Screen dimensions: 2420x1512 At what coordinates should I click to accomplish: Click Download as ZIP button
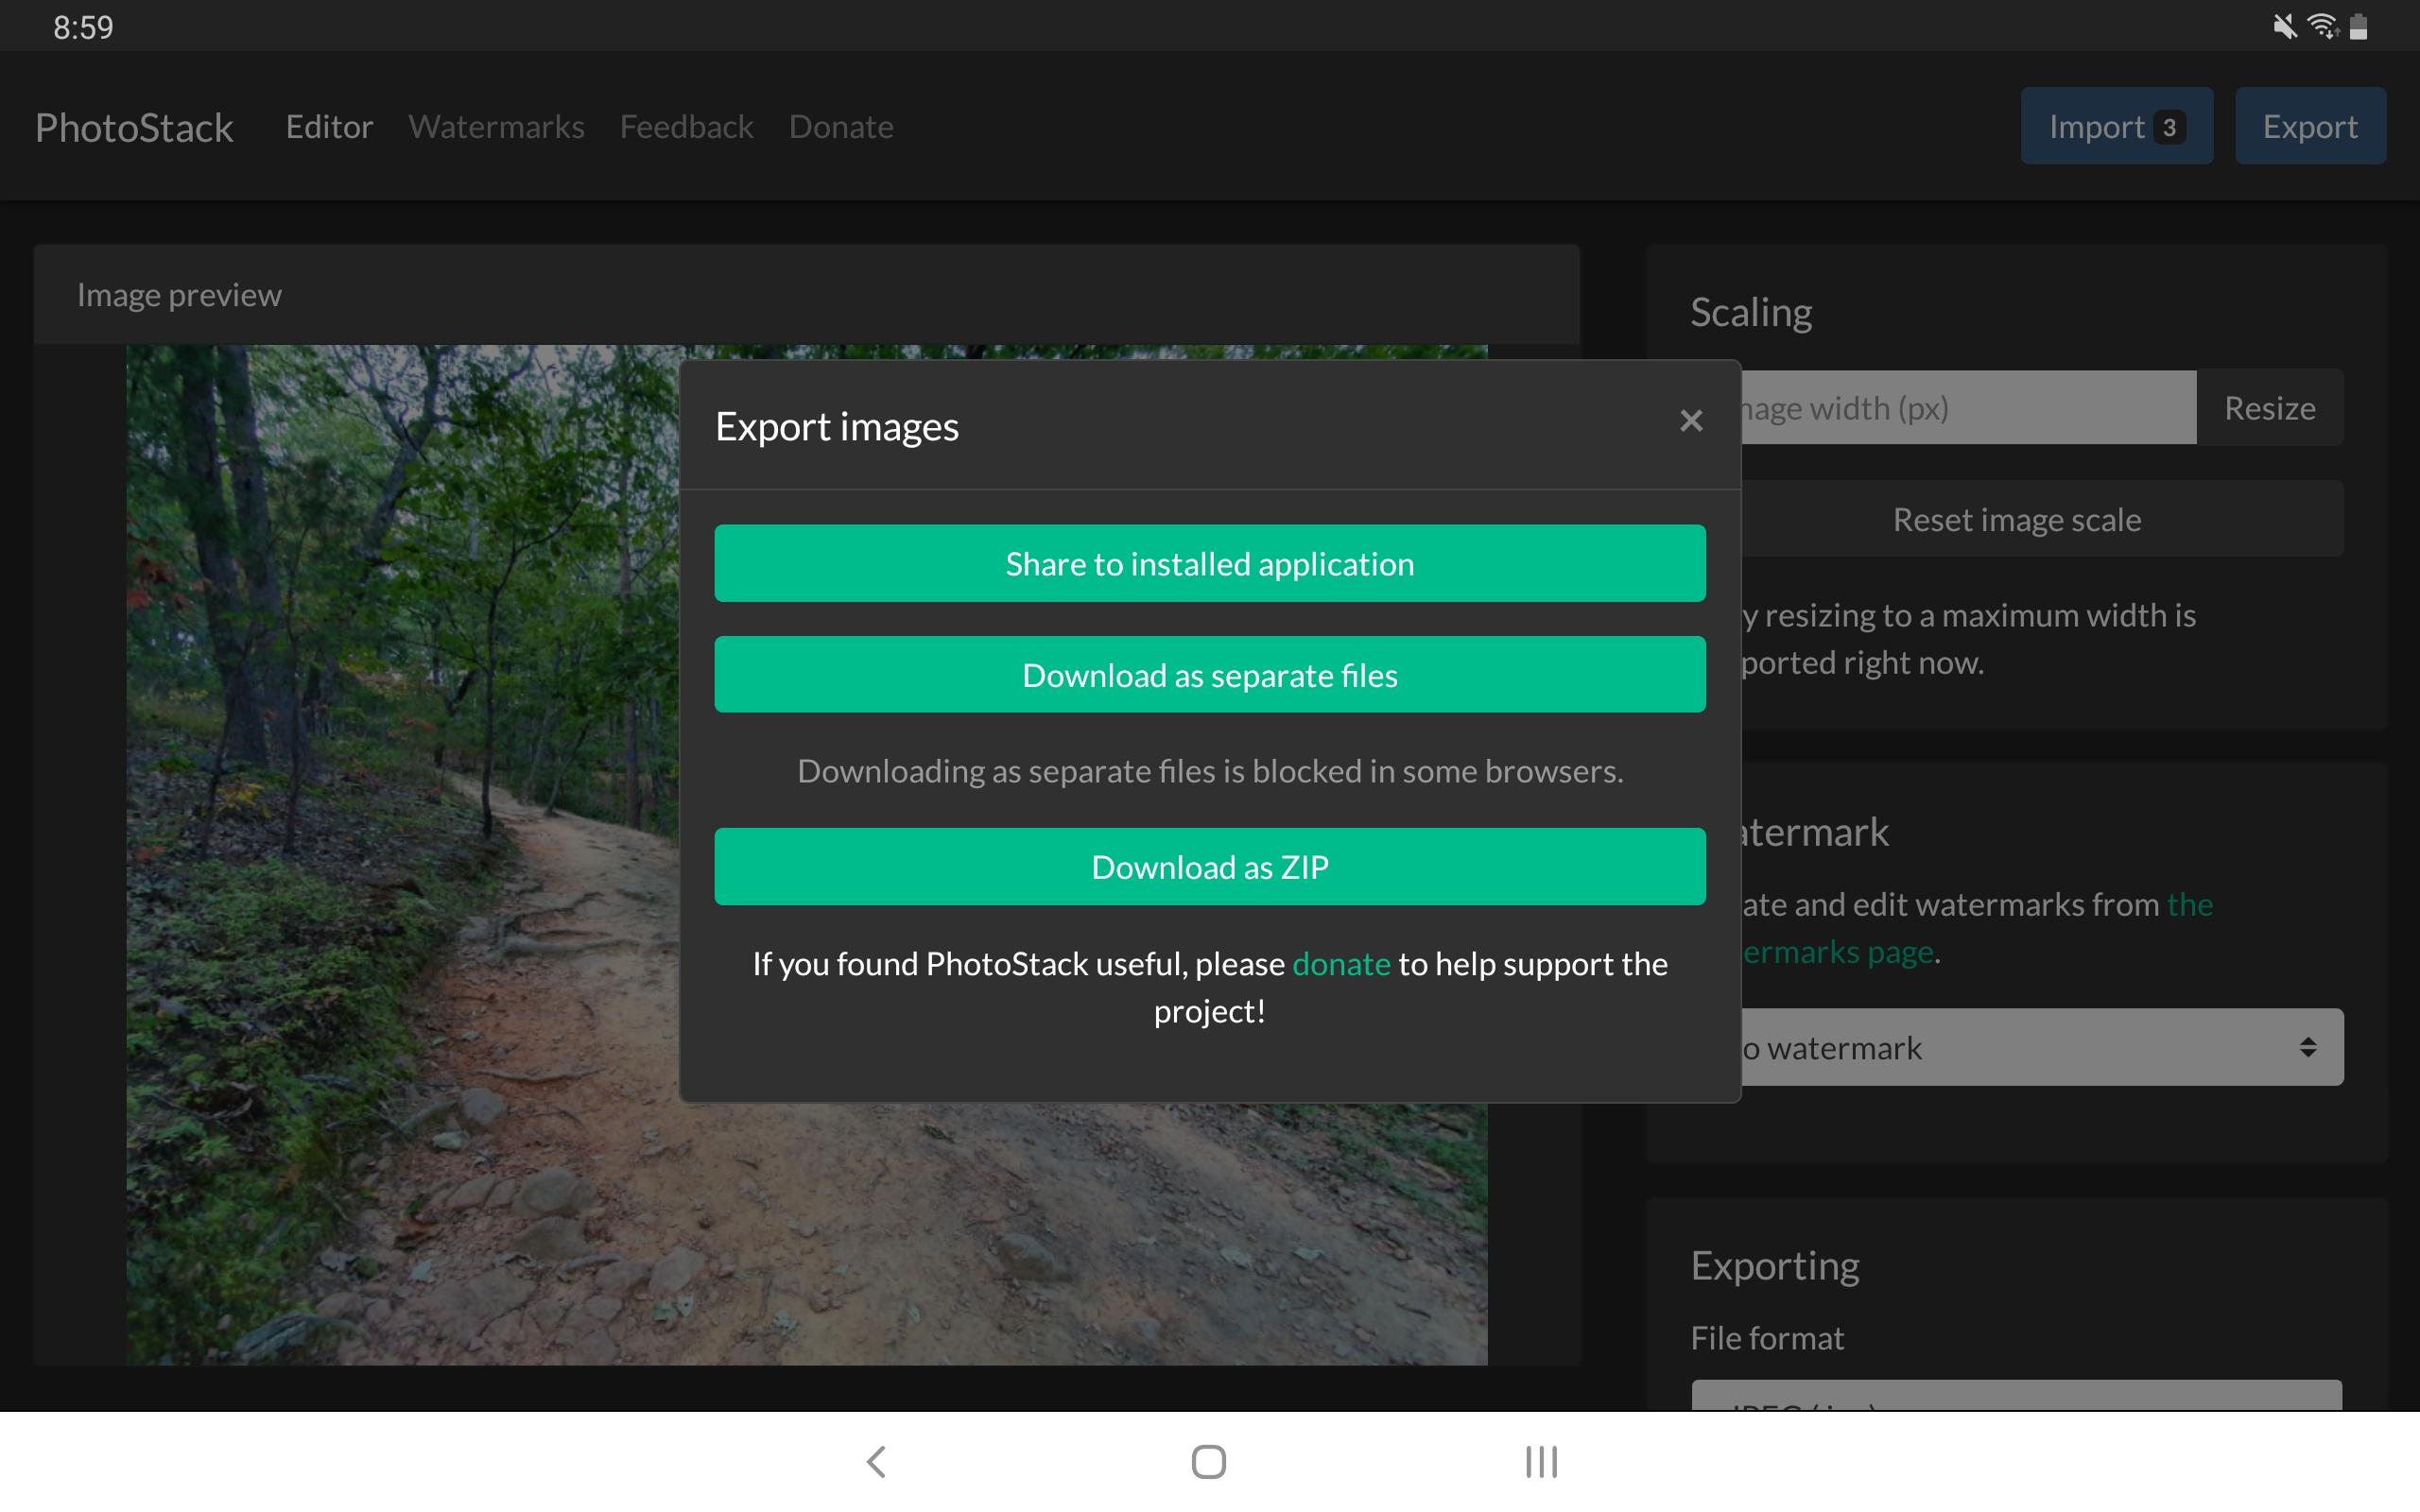pyautogui.click(x=1210, y=866)
